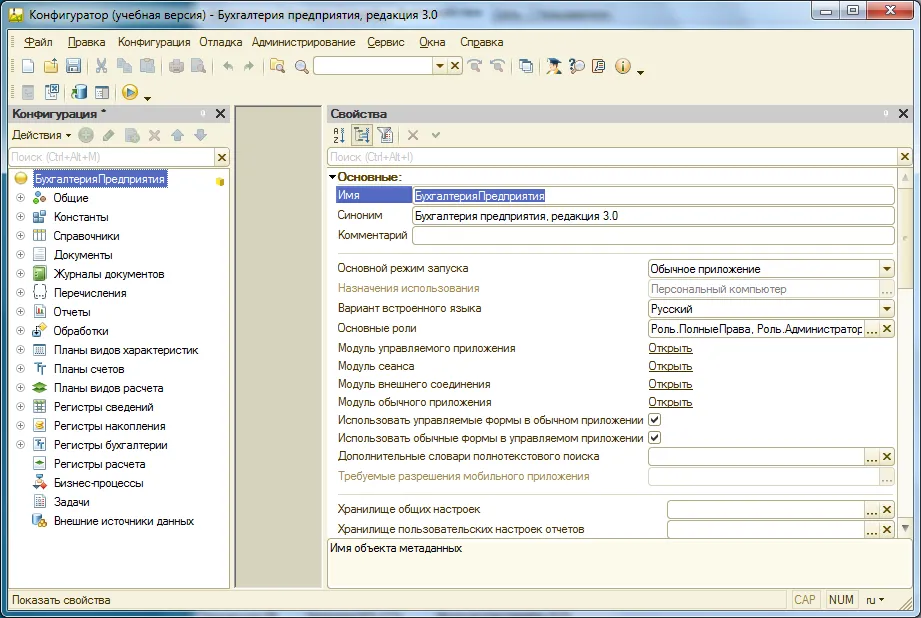Click the pencil Edit icon in Конфигурация panel
The image size is (921, 618).
pyautogui.click(x=109, y=135)
